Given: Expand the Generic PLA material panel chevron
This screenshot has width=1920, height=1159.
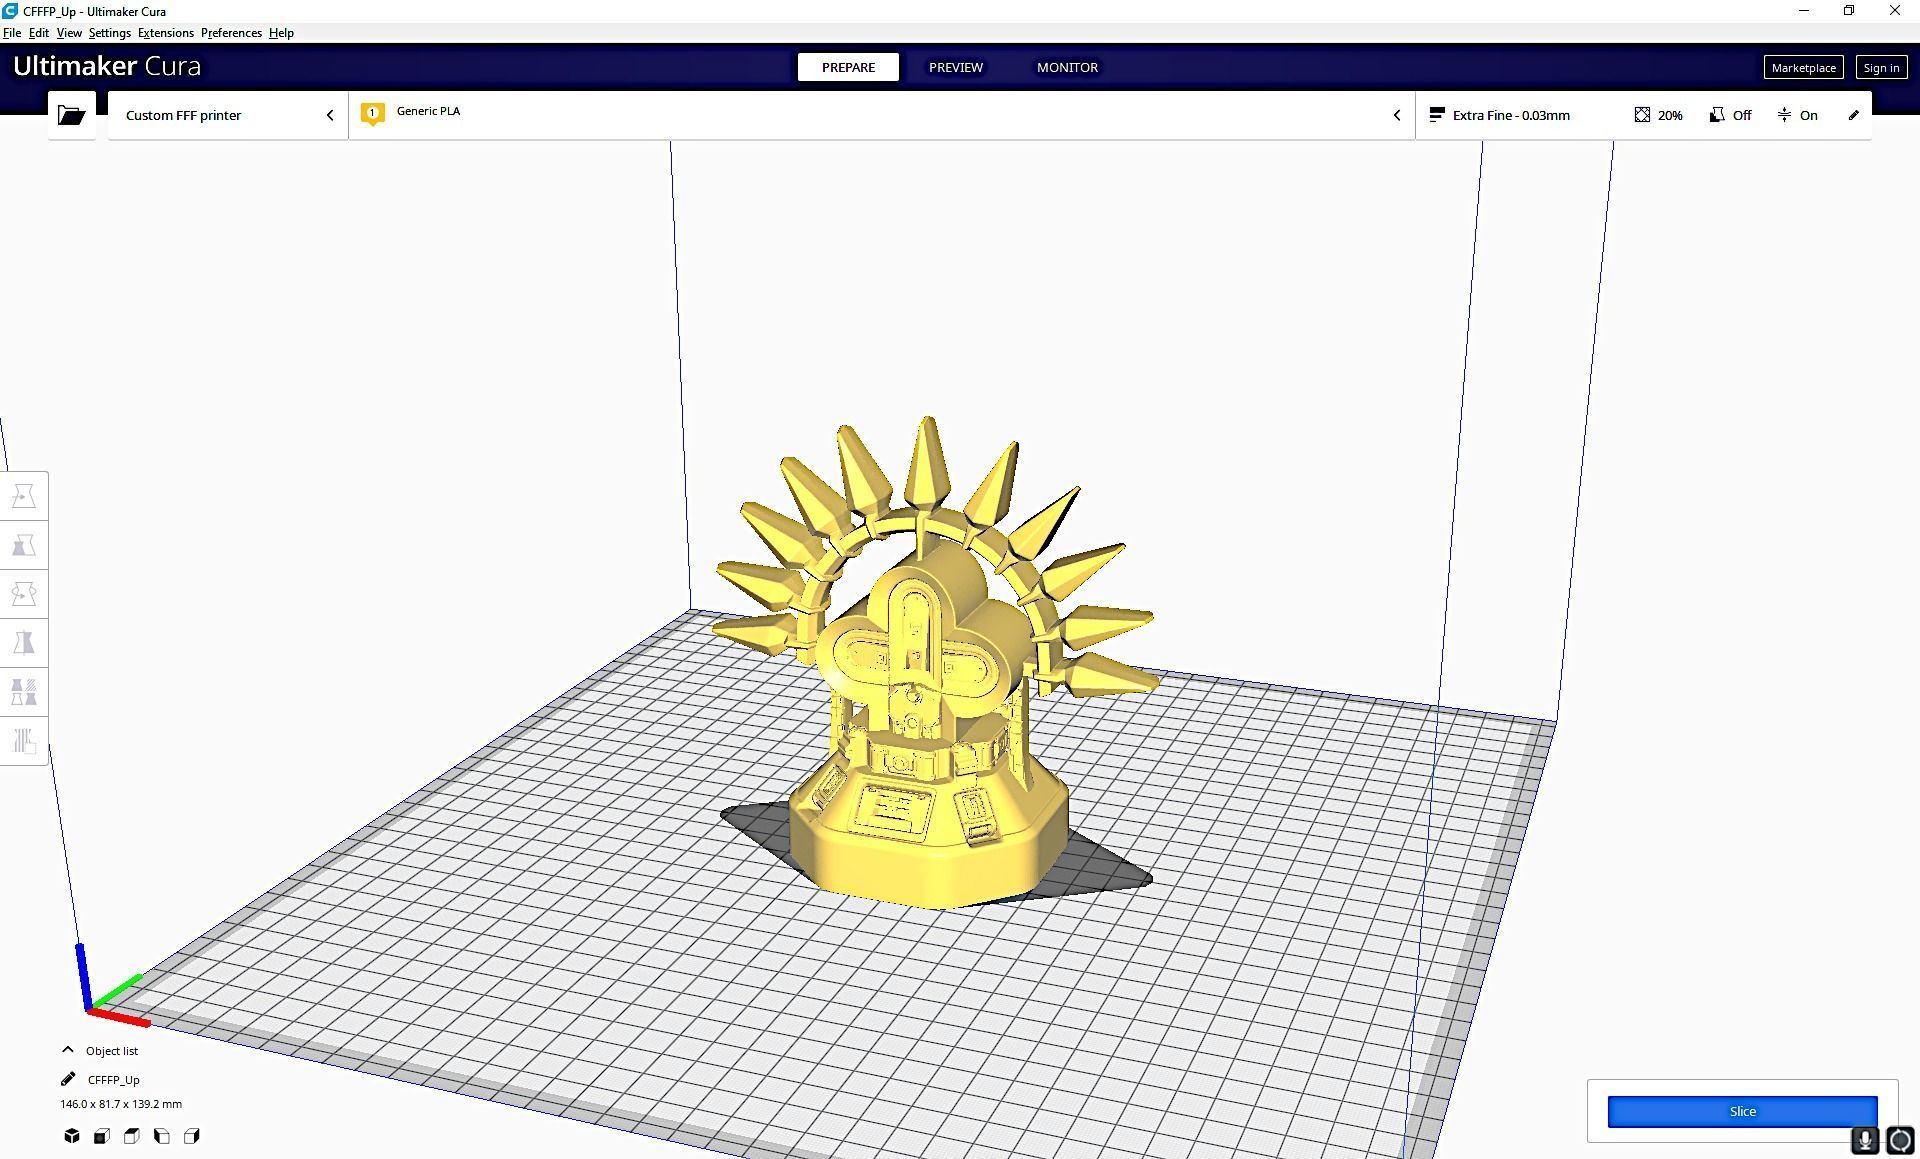Looking at the screenshot, I should [x=1397, y=115].
